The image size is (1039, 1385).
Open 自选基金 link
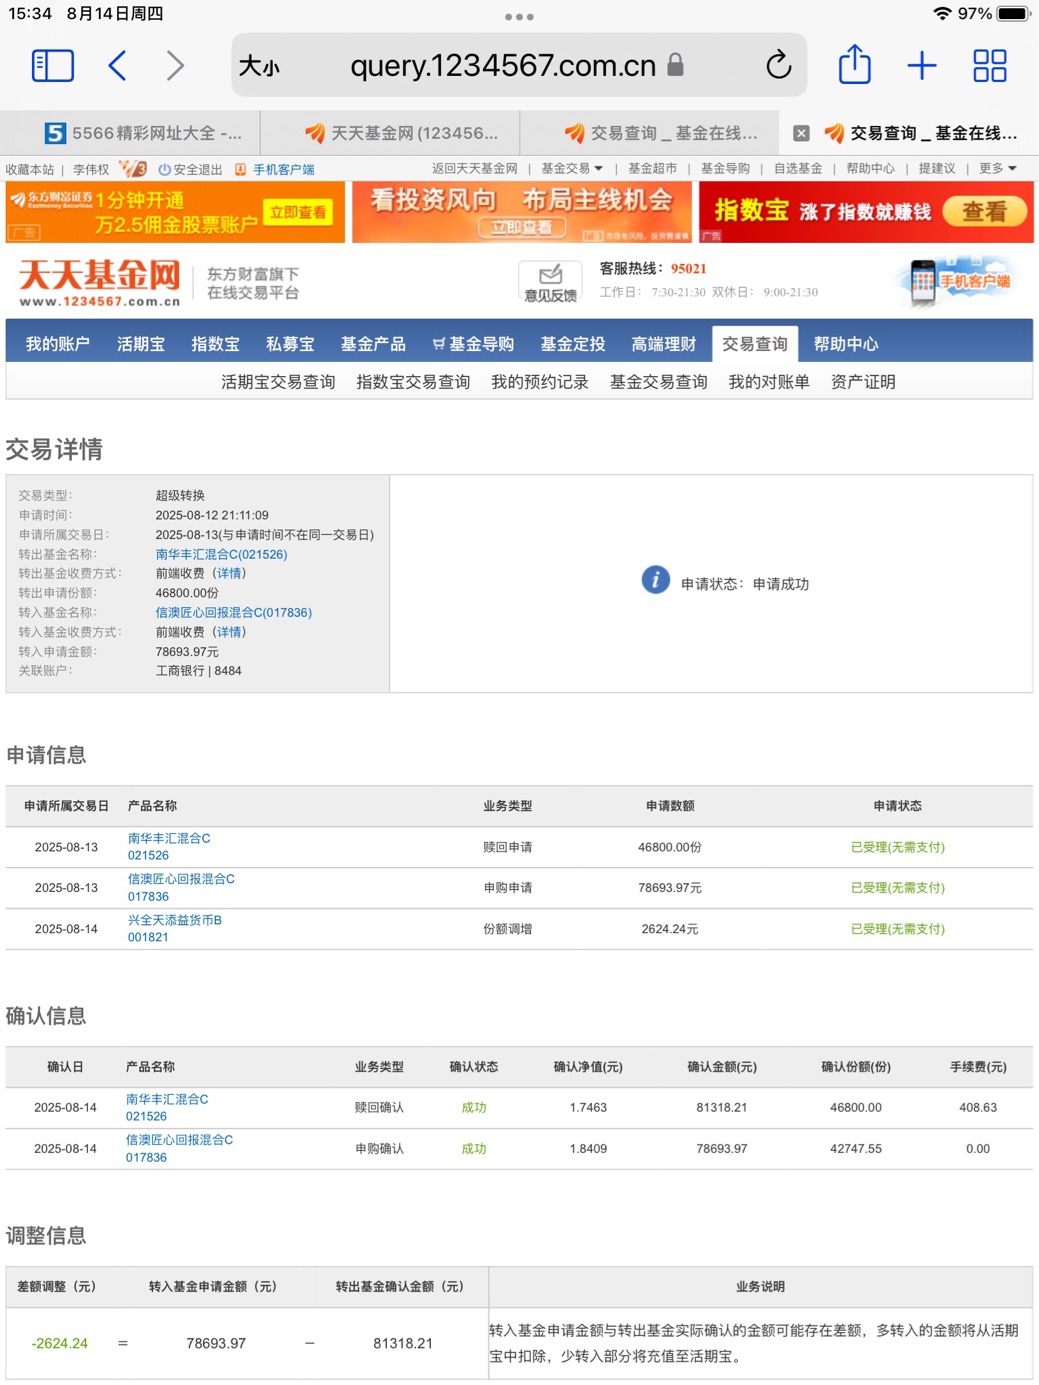798,168
